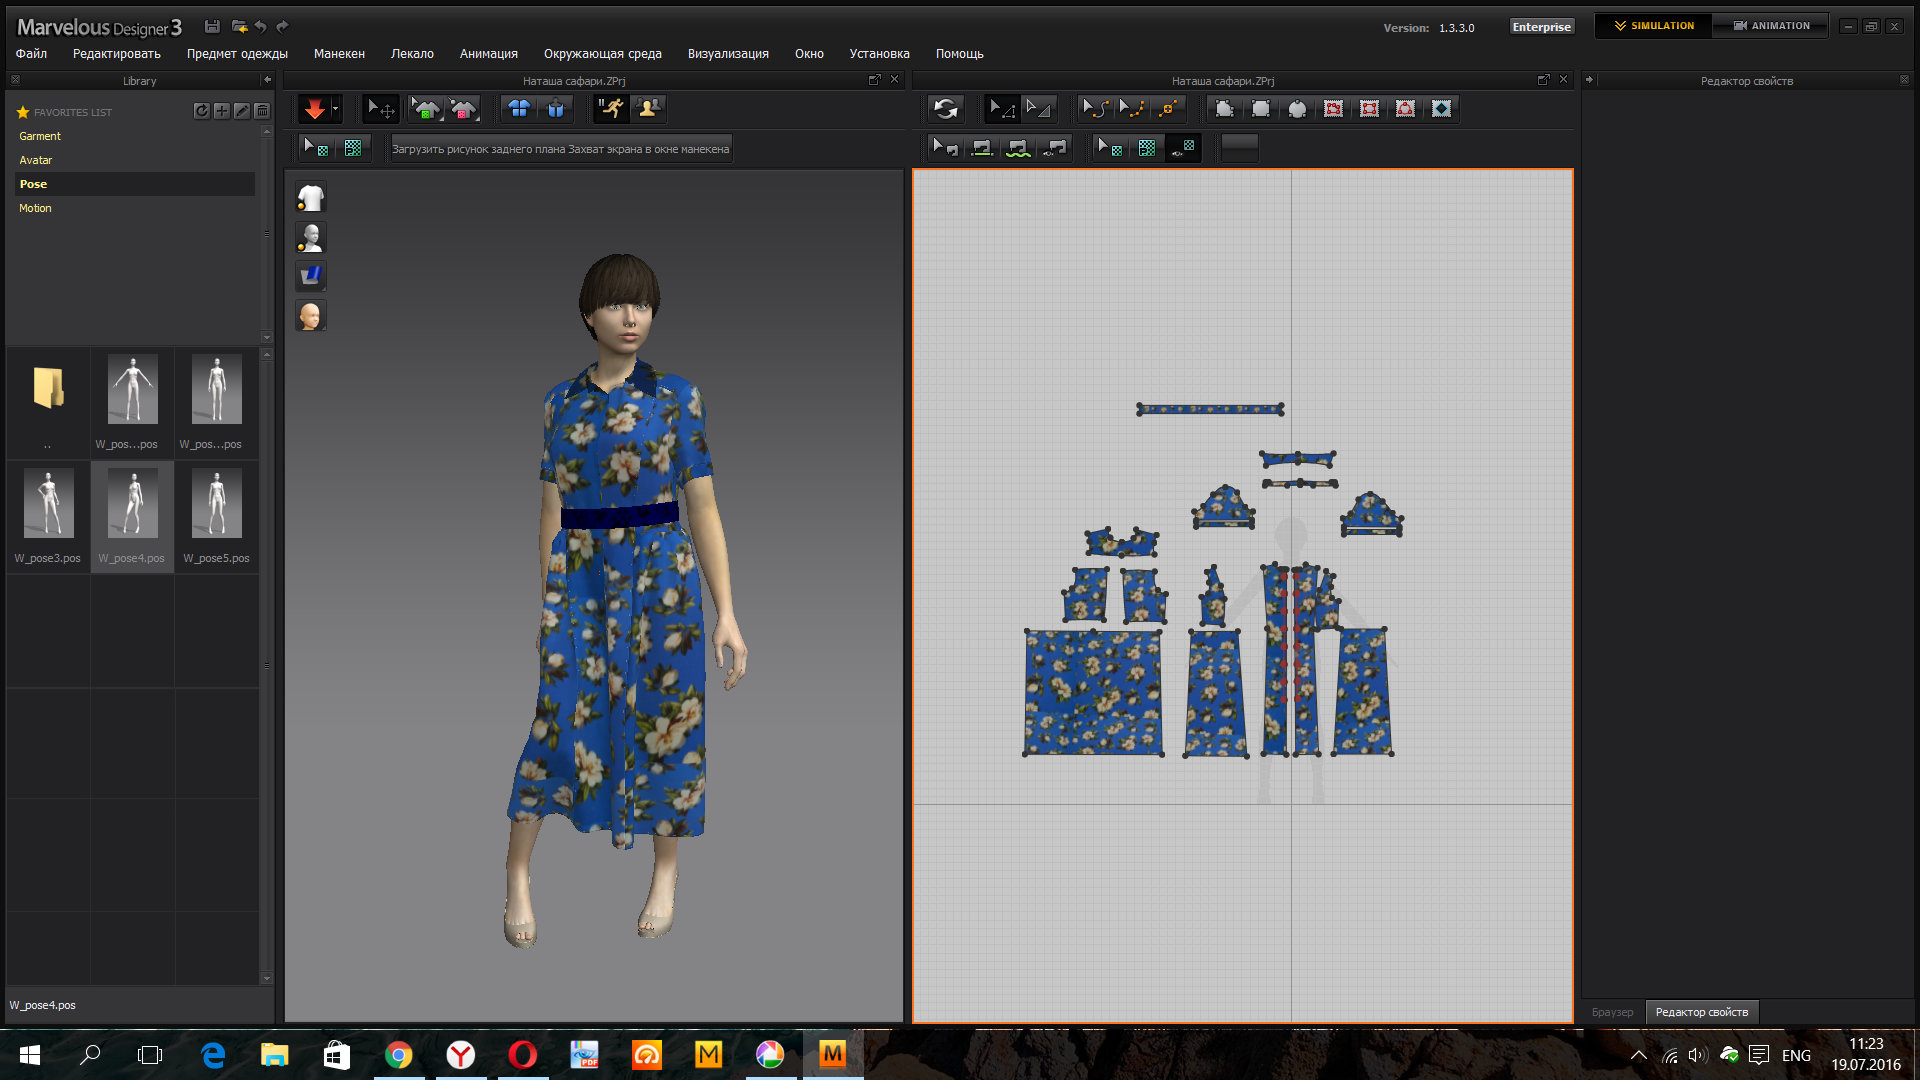Toggle Show Texture eye icon in 2D toolbar
This screenshot has width=1920, height=1080.
click(1183, 148)
